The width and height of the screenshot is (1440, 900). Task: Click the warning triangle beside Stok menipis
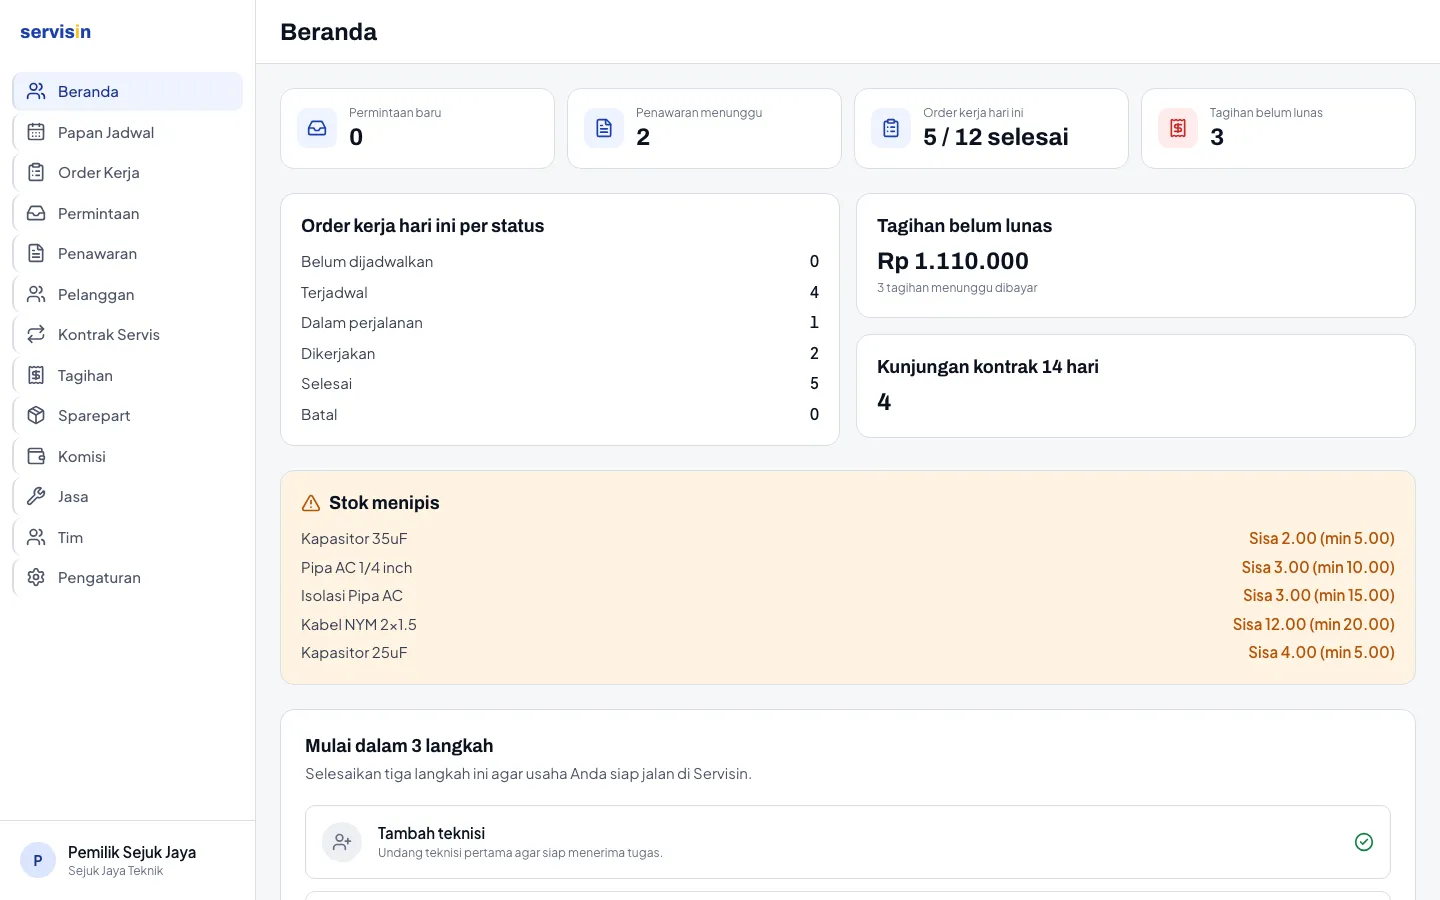click(311, 503)
